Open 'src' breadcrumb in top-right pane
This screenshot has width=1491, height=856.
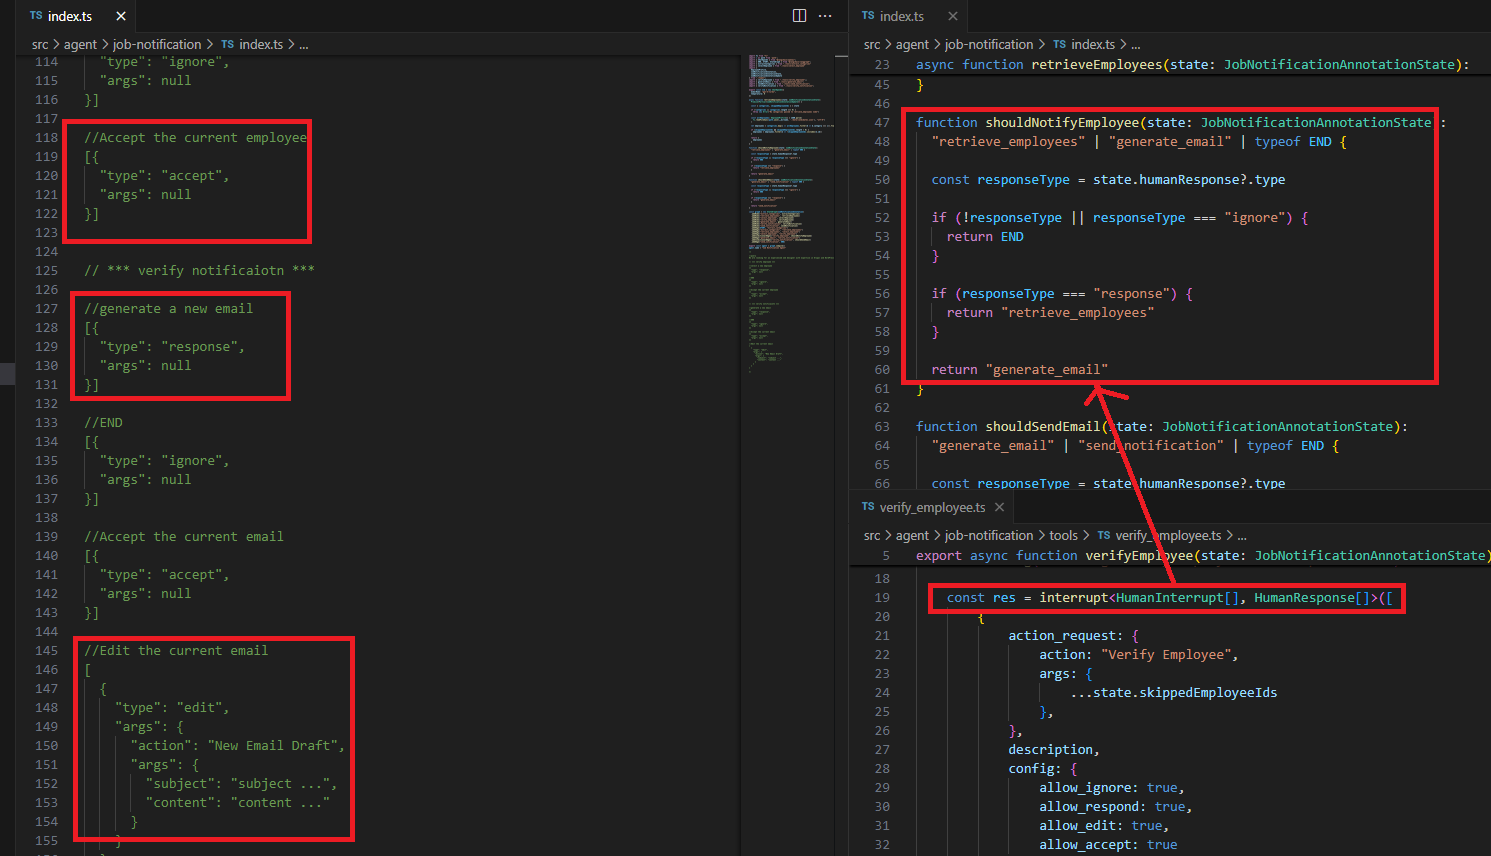coord(872,44)
